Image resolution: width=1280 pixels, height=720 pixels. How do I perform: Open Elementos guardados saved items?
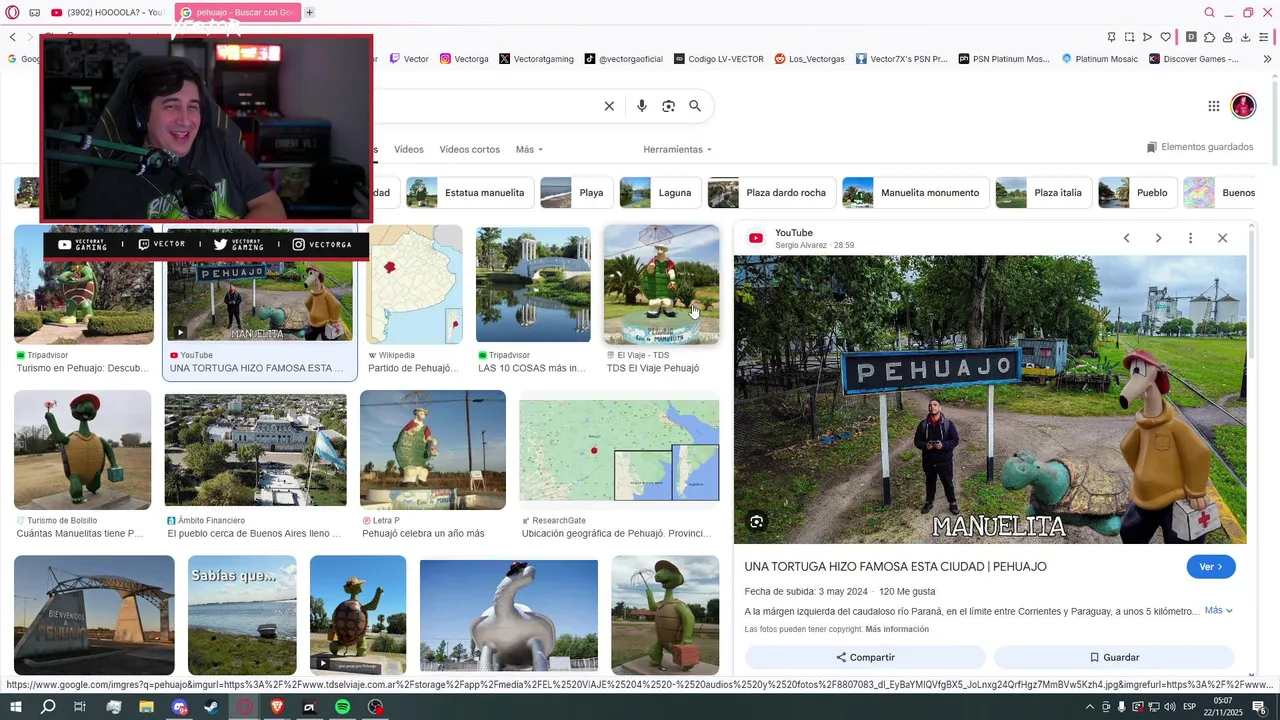click(1200, 147)
